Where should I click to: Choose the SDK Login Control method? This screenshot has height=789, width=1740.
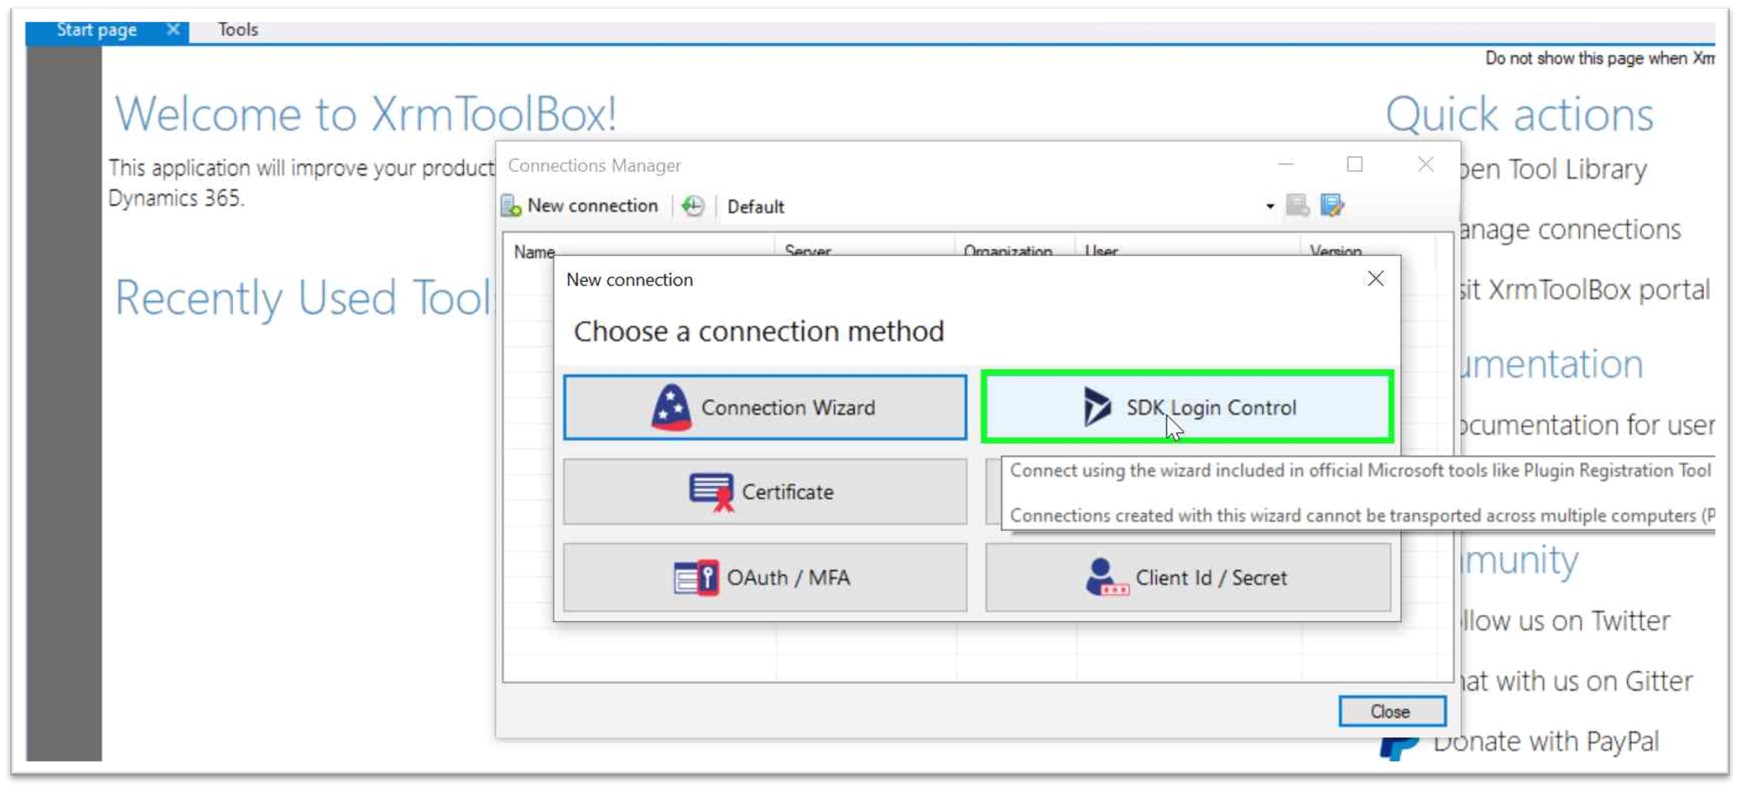1187,407
